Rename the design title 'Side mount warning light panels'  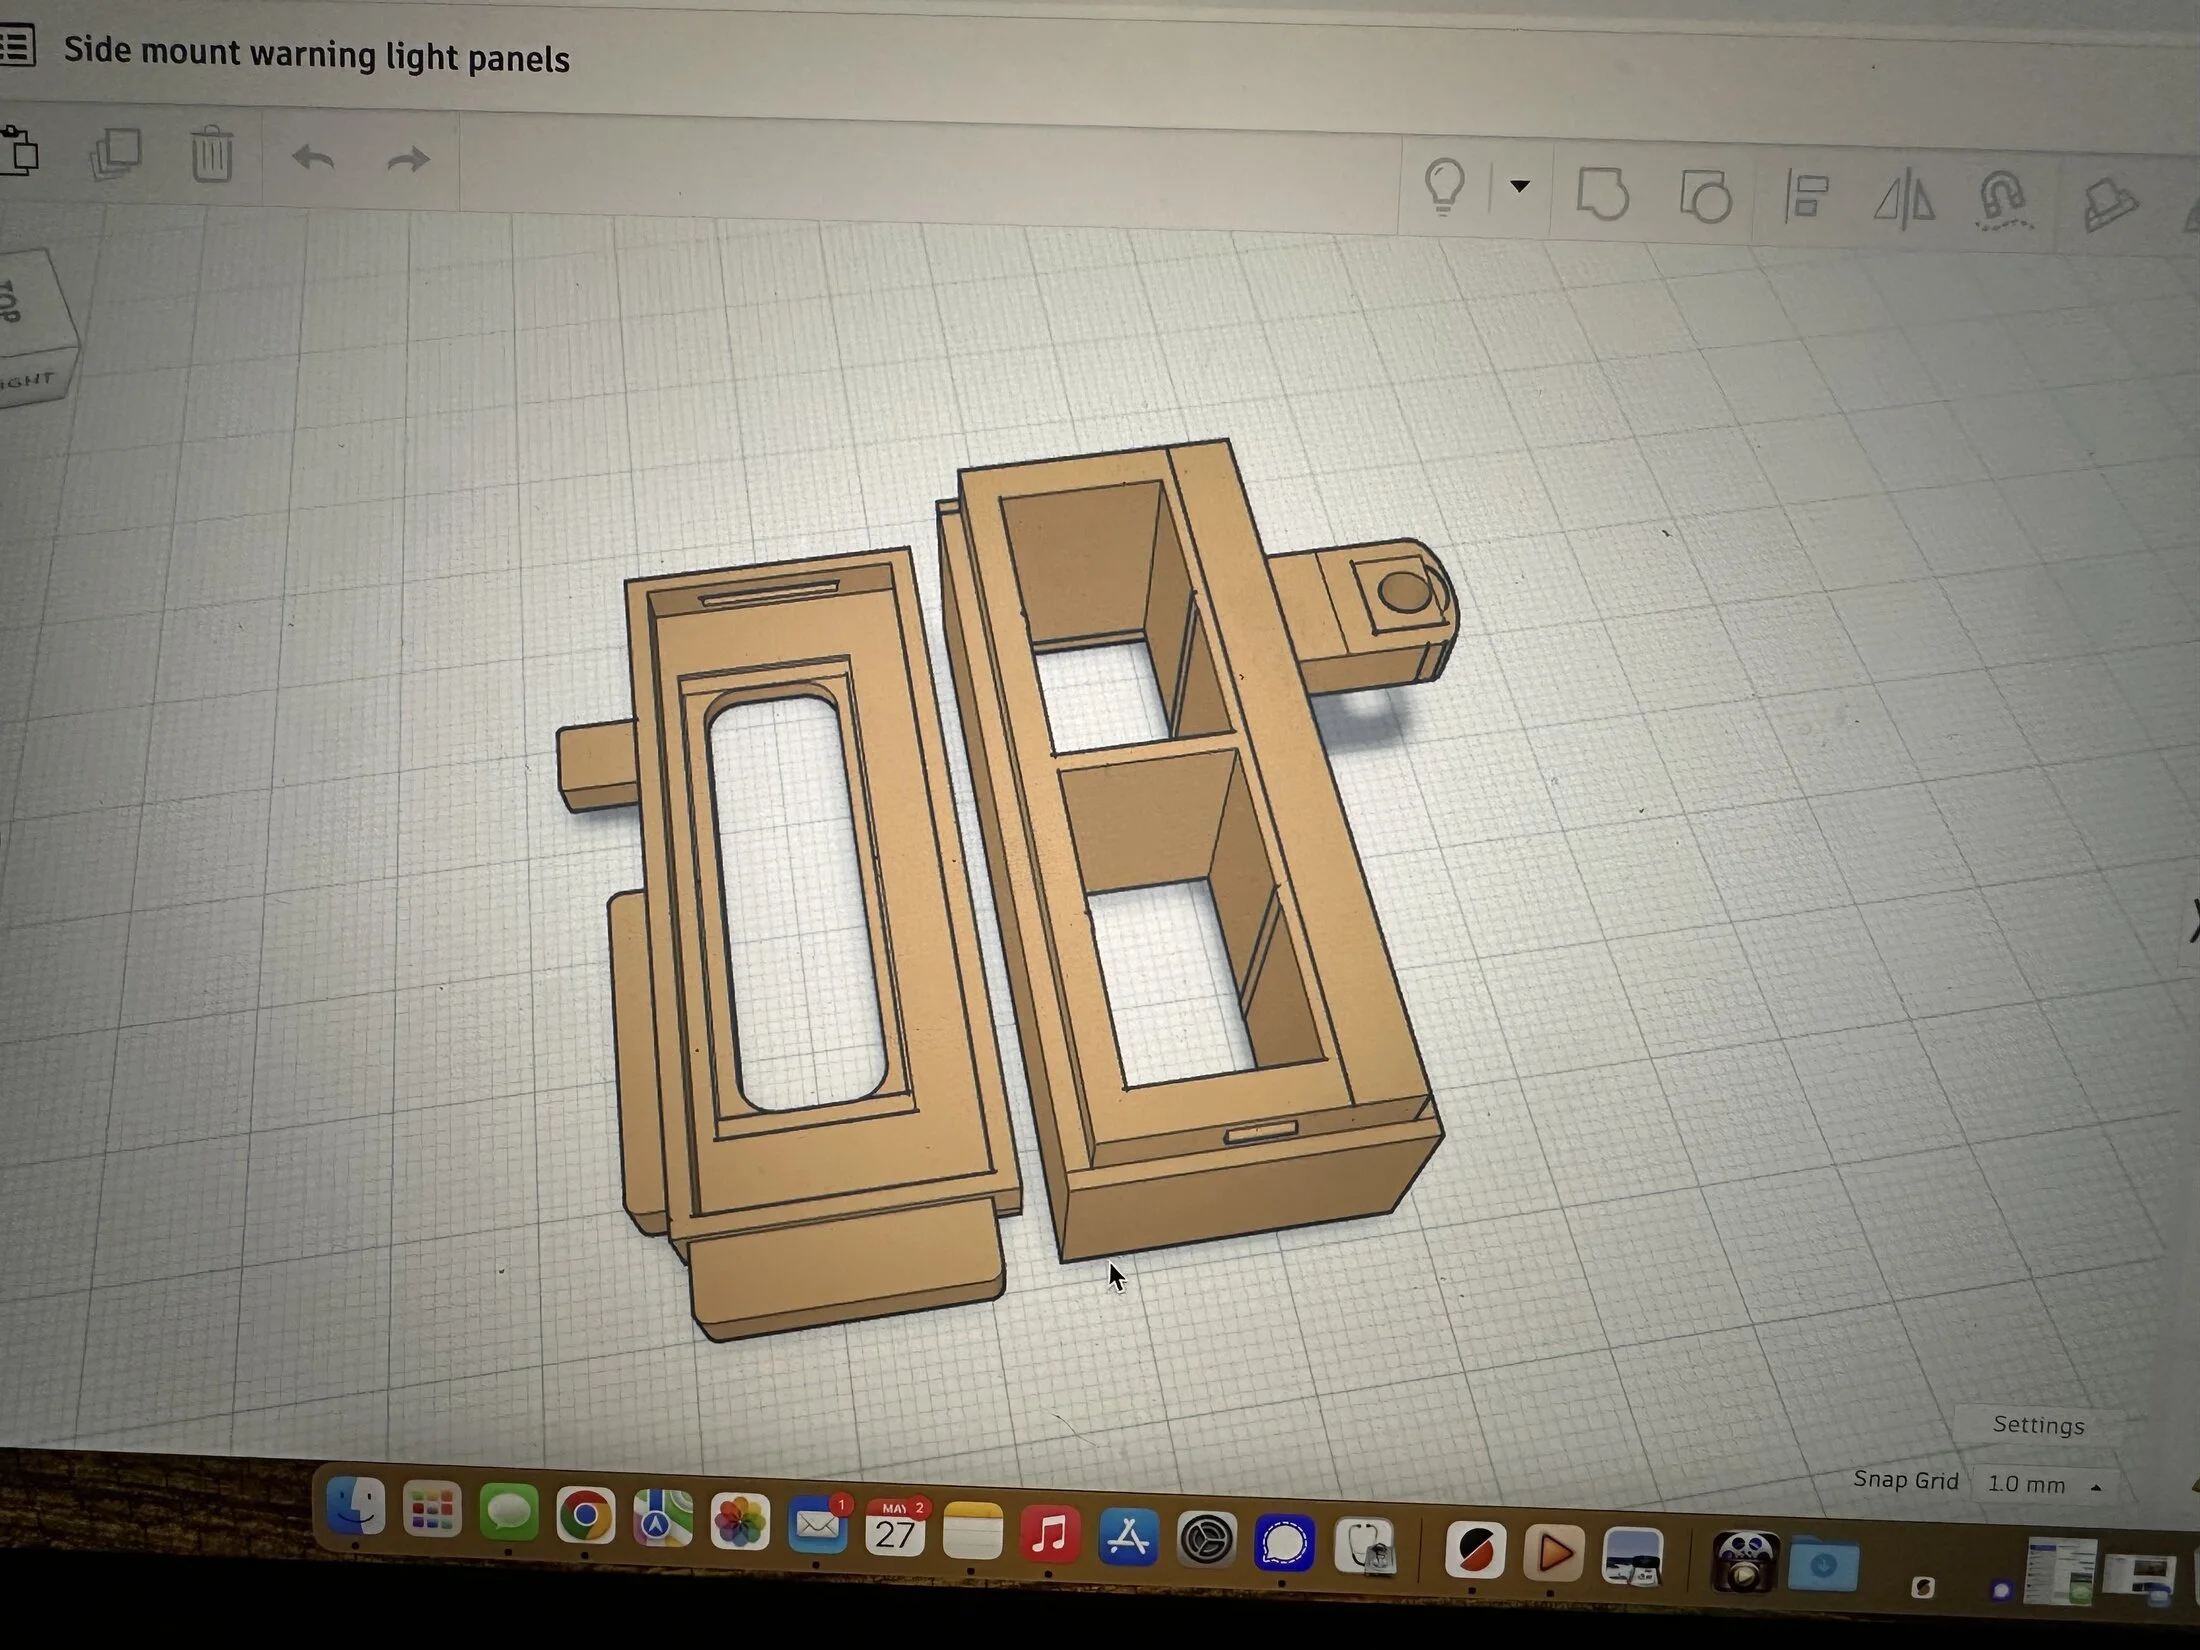pos(317,54)
